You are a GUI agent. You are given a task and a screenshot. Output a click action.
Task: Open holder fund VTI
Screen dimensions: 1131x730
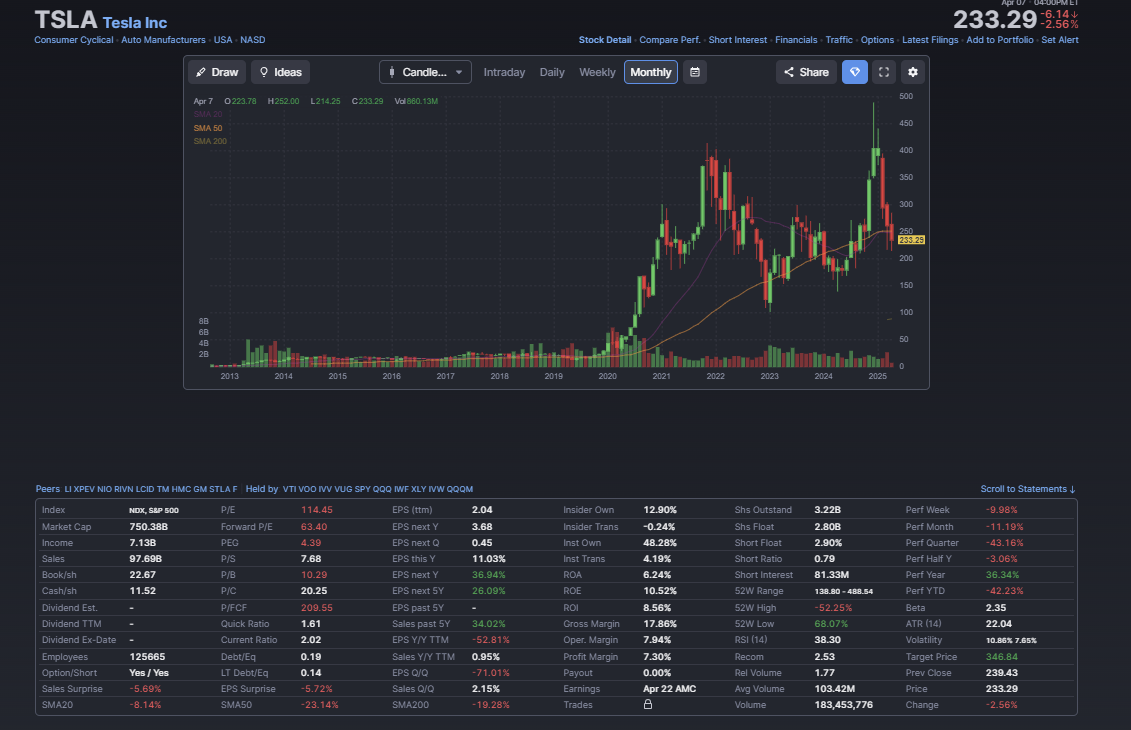tap(289, 489)
